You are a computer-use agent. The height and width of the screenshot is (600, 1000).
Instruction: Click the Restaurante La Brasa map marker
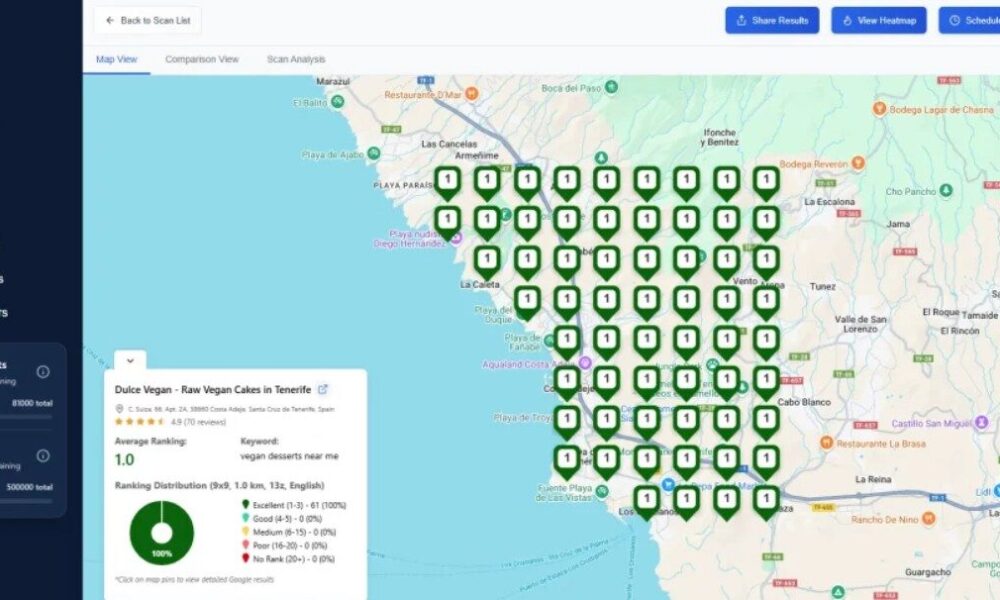click(x=827, y=442)
